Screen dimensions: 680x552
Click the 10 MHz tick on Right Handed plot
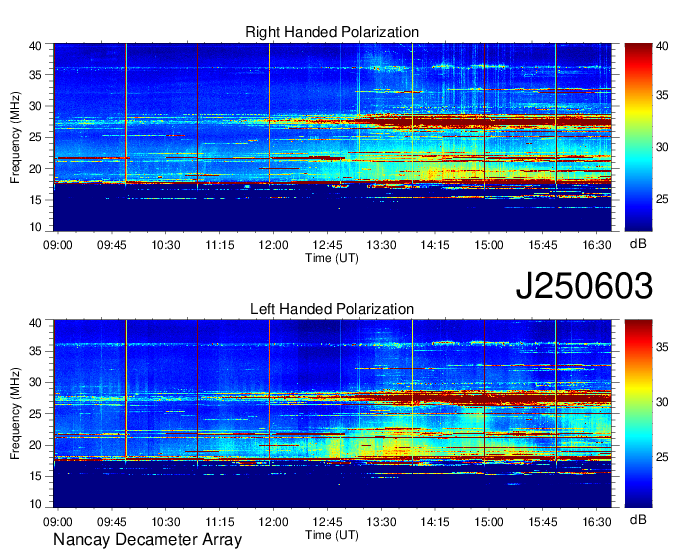[x=35, y=227]
